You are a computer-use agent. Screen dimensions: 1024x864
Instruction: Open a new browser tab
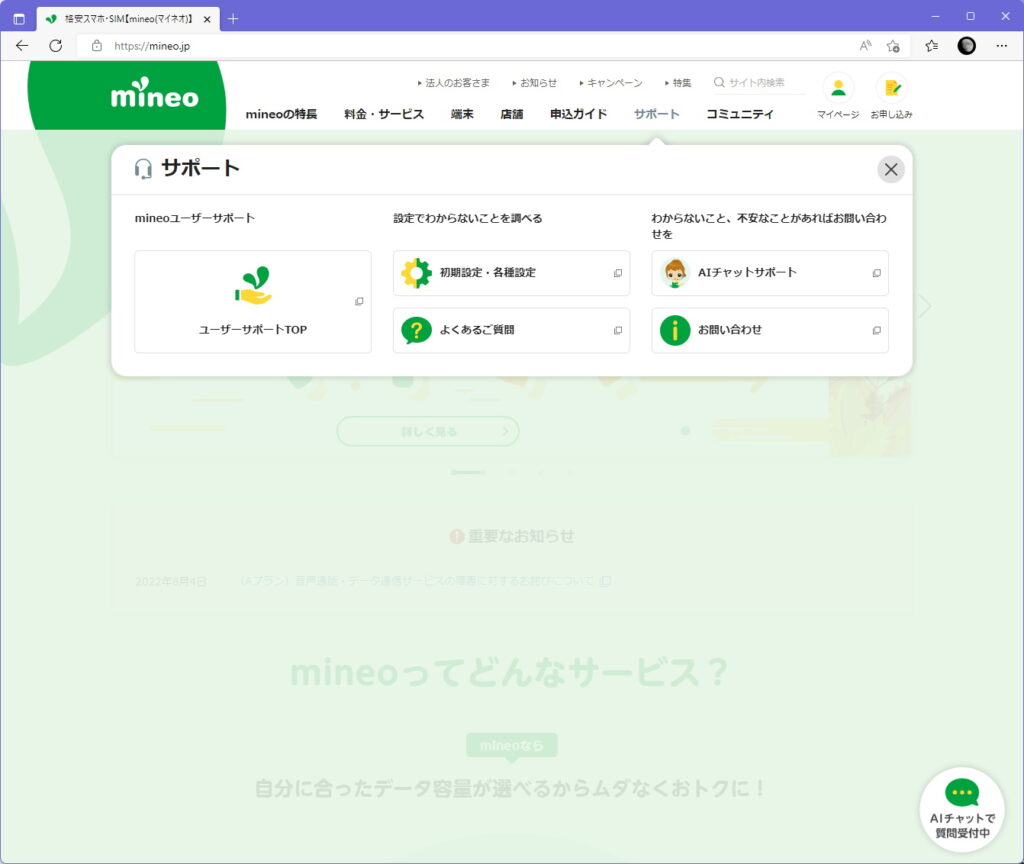[233, 19]
